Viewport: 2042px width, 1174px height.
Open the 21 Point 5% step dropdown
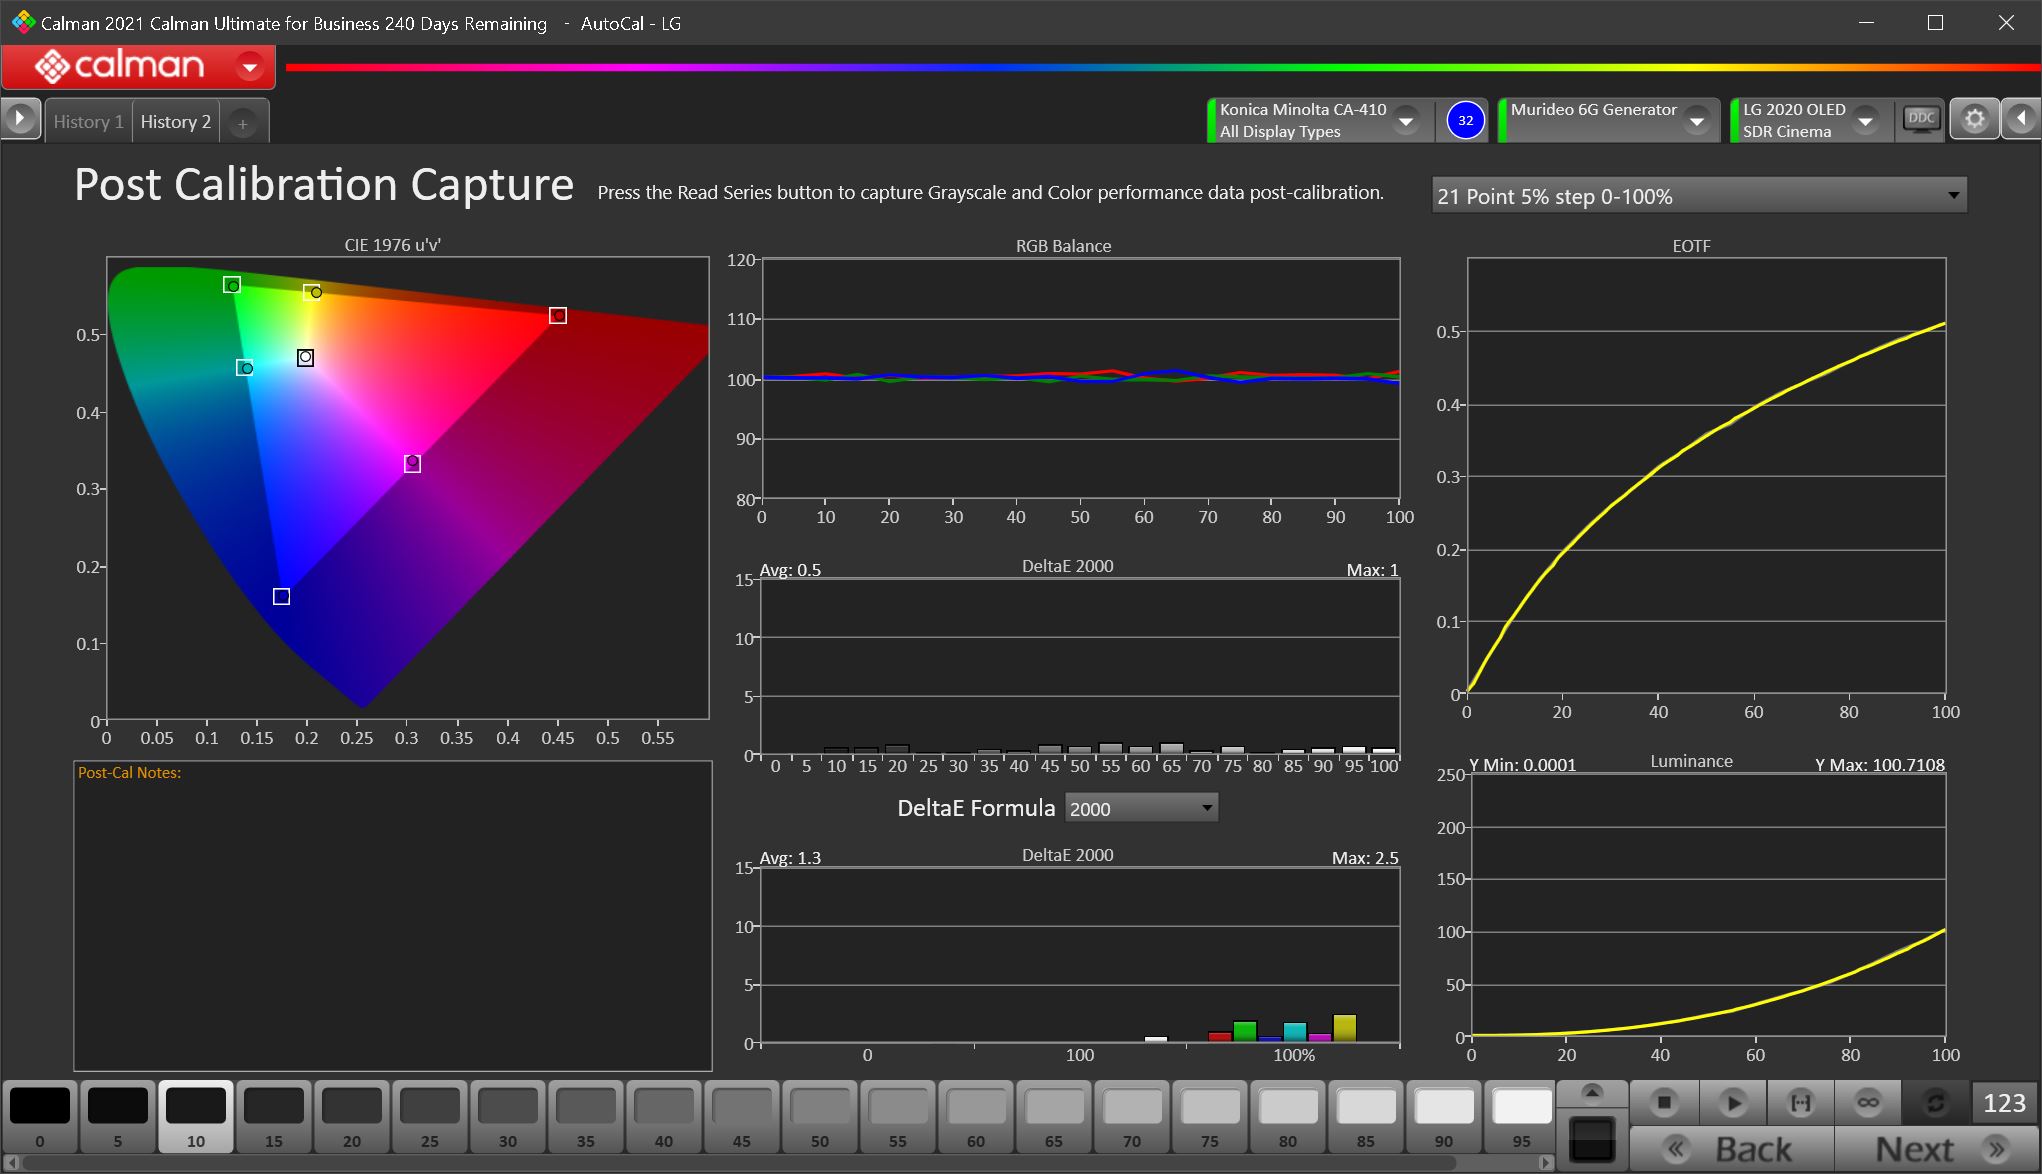coord(1698,196)
